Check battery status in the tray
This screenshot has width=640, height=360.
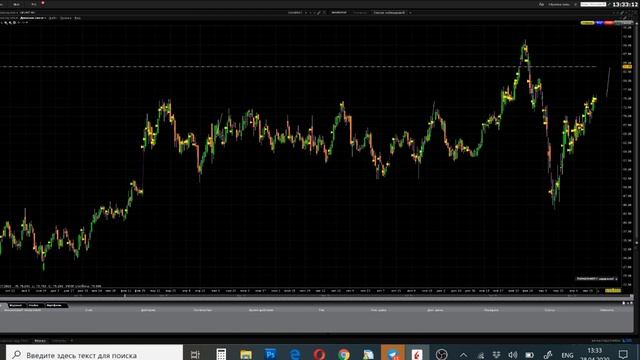[x=529, y=355]
